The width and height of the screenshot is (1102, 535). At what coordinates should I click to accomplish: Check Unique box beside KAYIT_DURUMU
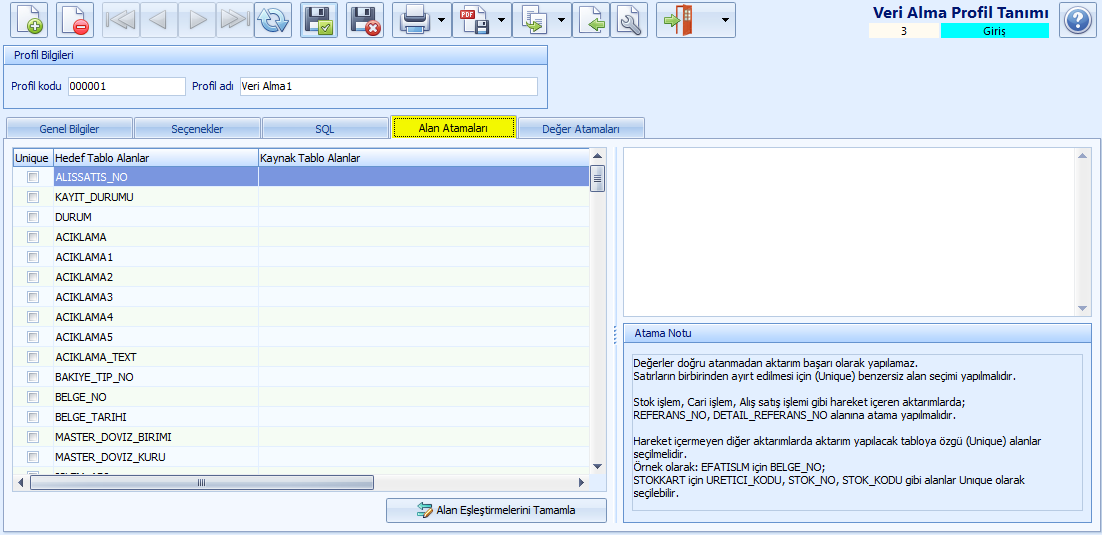33,197
